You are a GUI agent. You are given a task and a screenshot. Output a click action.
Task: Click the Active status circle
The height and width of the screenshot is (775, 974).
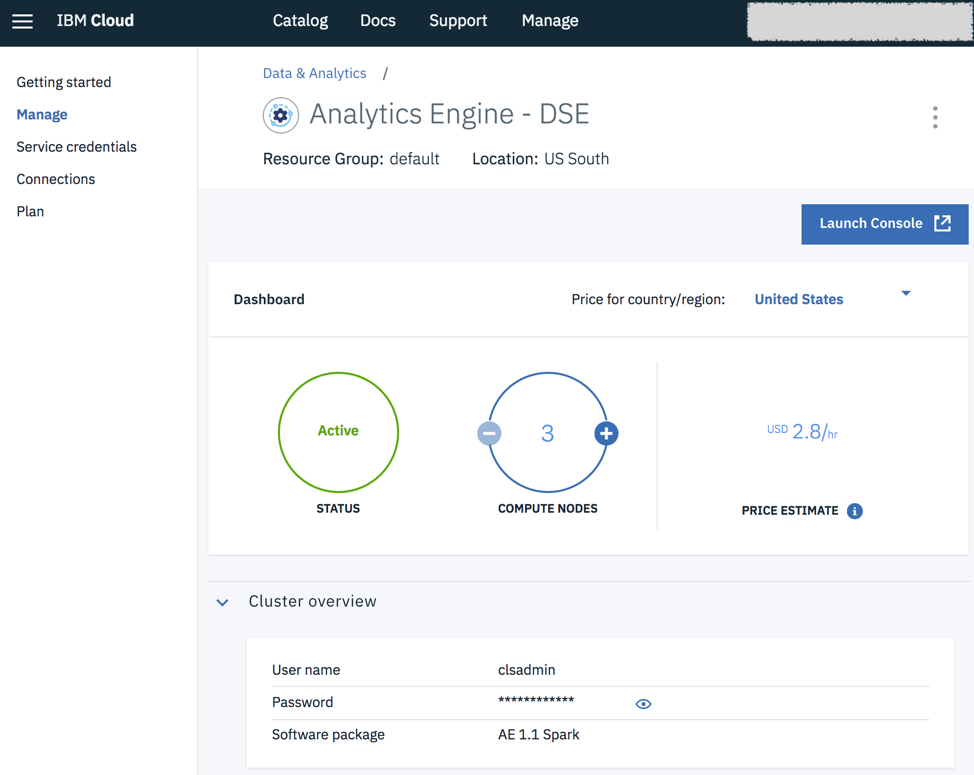[x=338, y=432]
